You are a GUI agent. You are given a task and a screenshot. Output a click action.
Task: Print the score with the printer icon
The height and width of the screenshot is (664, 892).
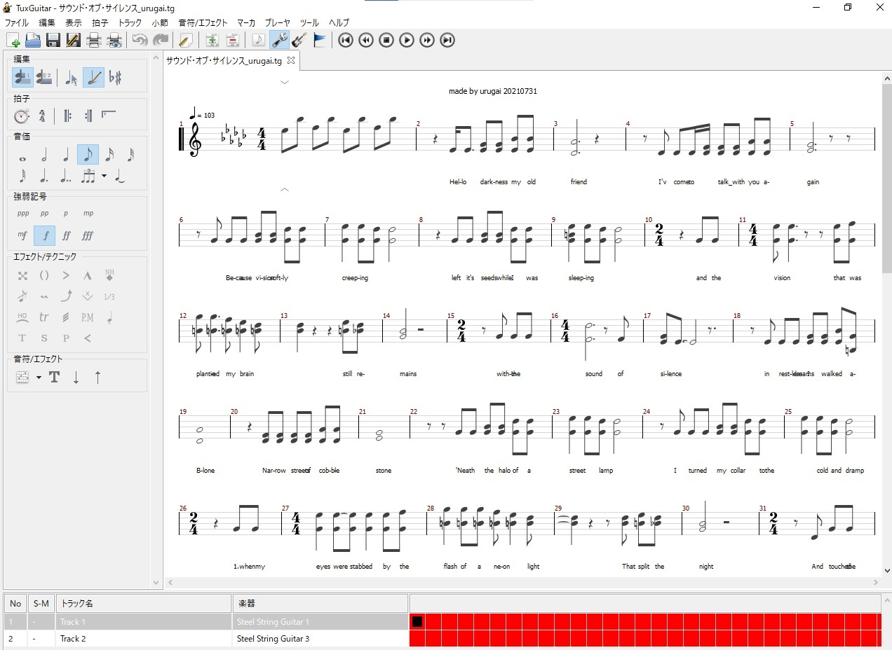pos(94,40)
